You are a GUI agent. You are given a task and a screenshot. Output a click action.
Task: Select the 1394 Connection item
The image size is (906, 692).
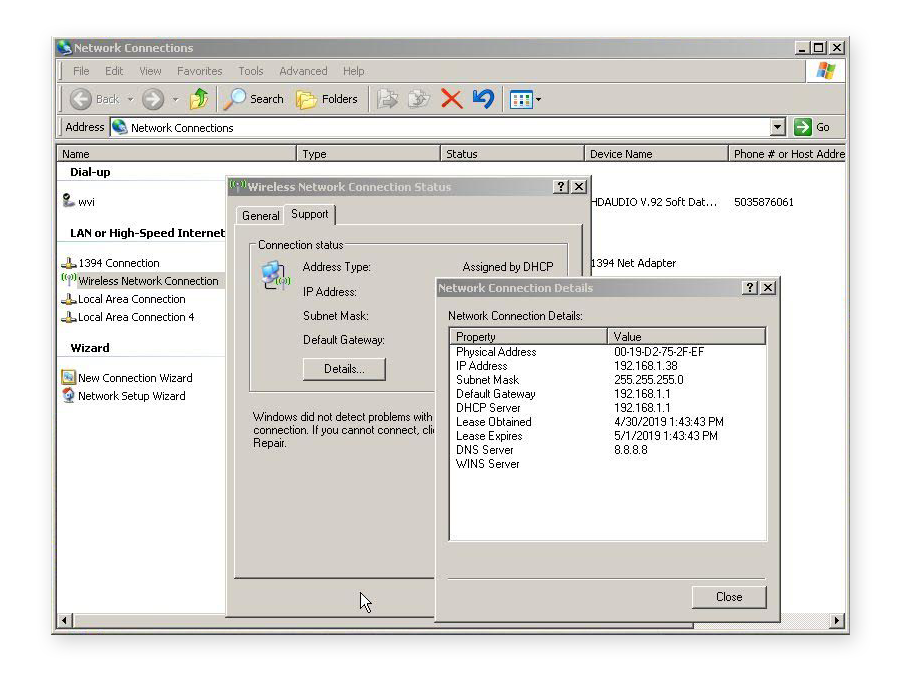(118, 263)
